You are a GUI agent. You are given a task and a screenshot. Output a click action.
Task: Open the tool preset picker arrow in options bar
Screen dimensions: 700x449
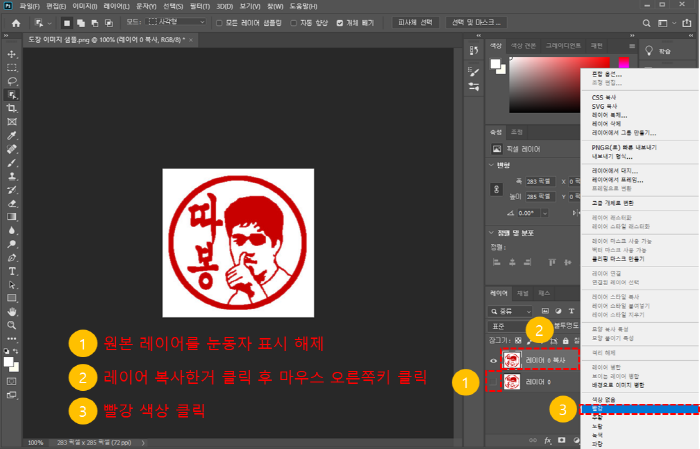50,23
